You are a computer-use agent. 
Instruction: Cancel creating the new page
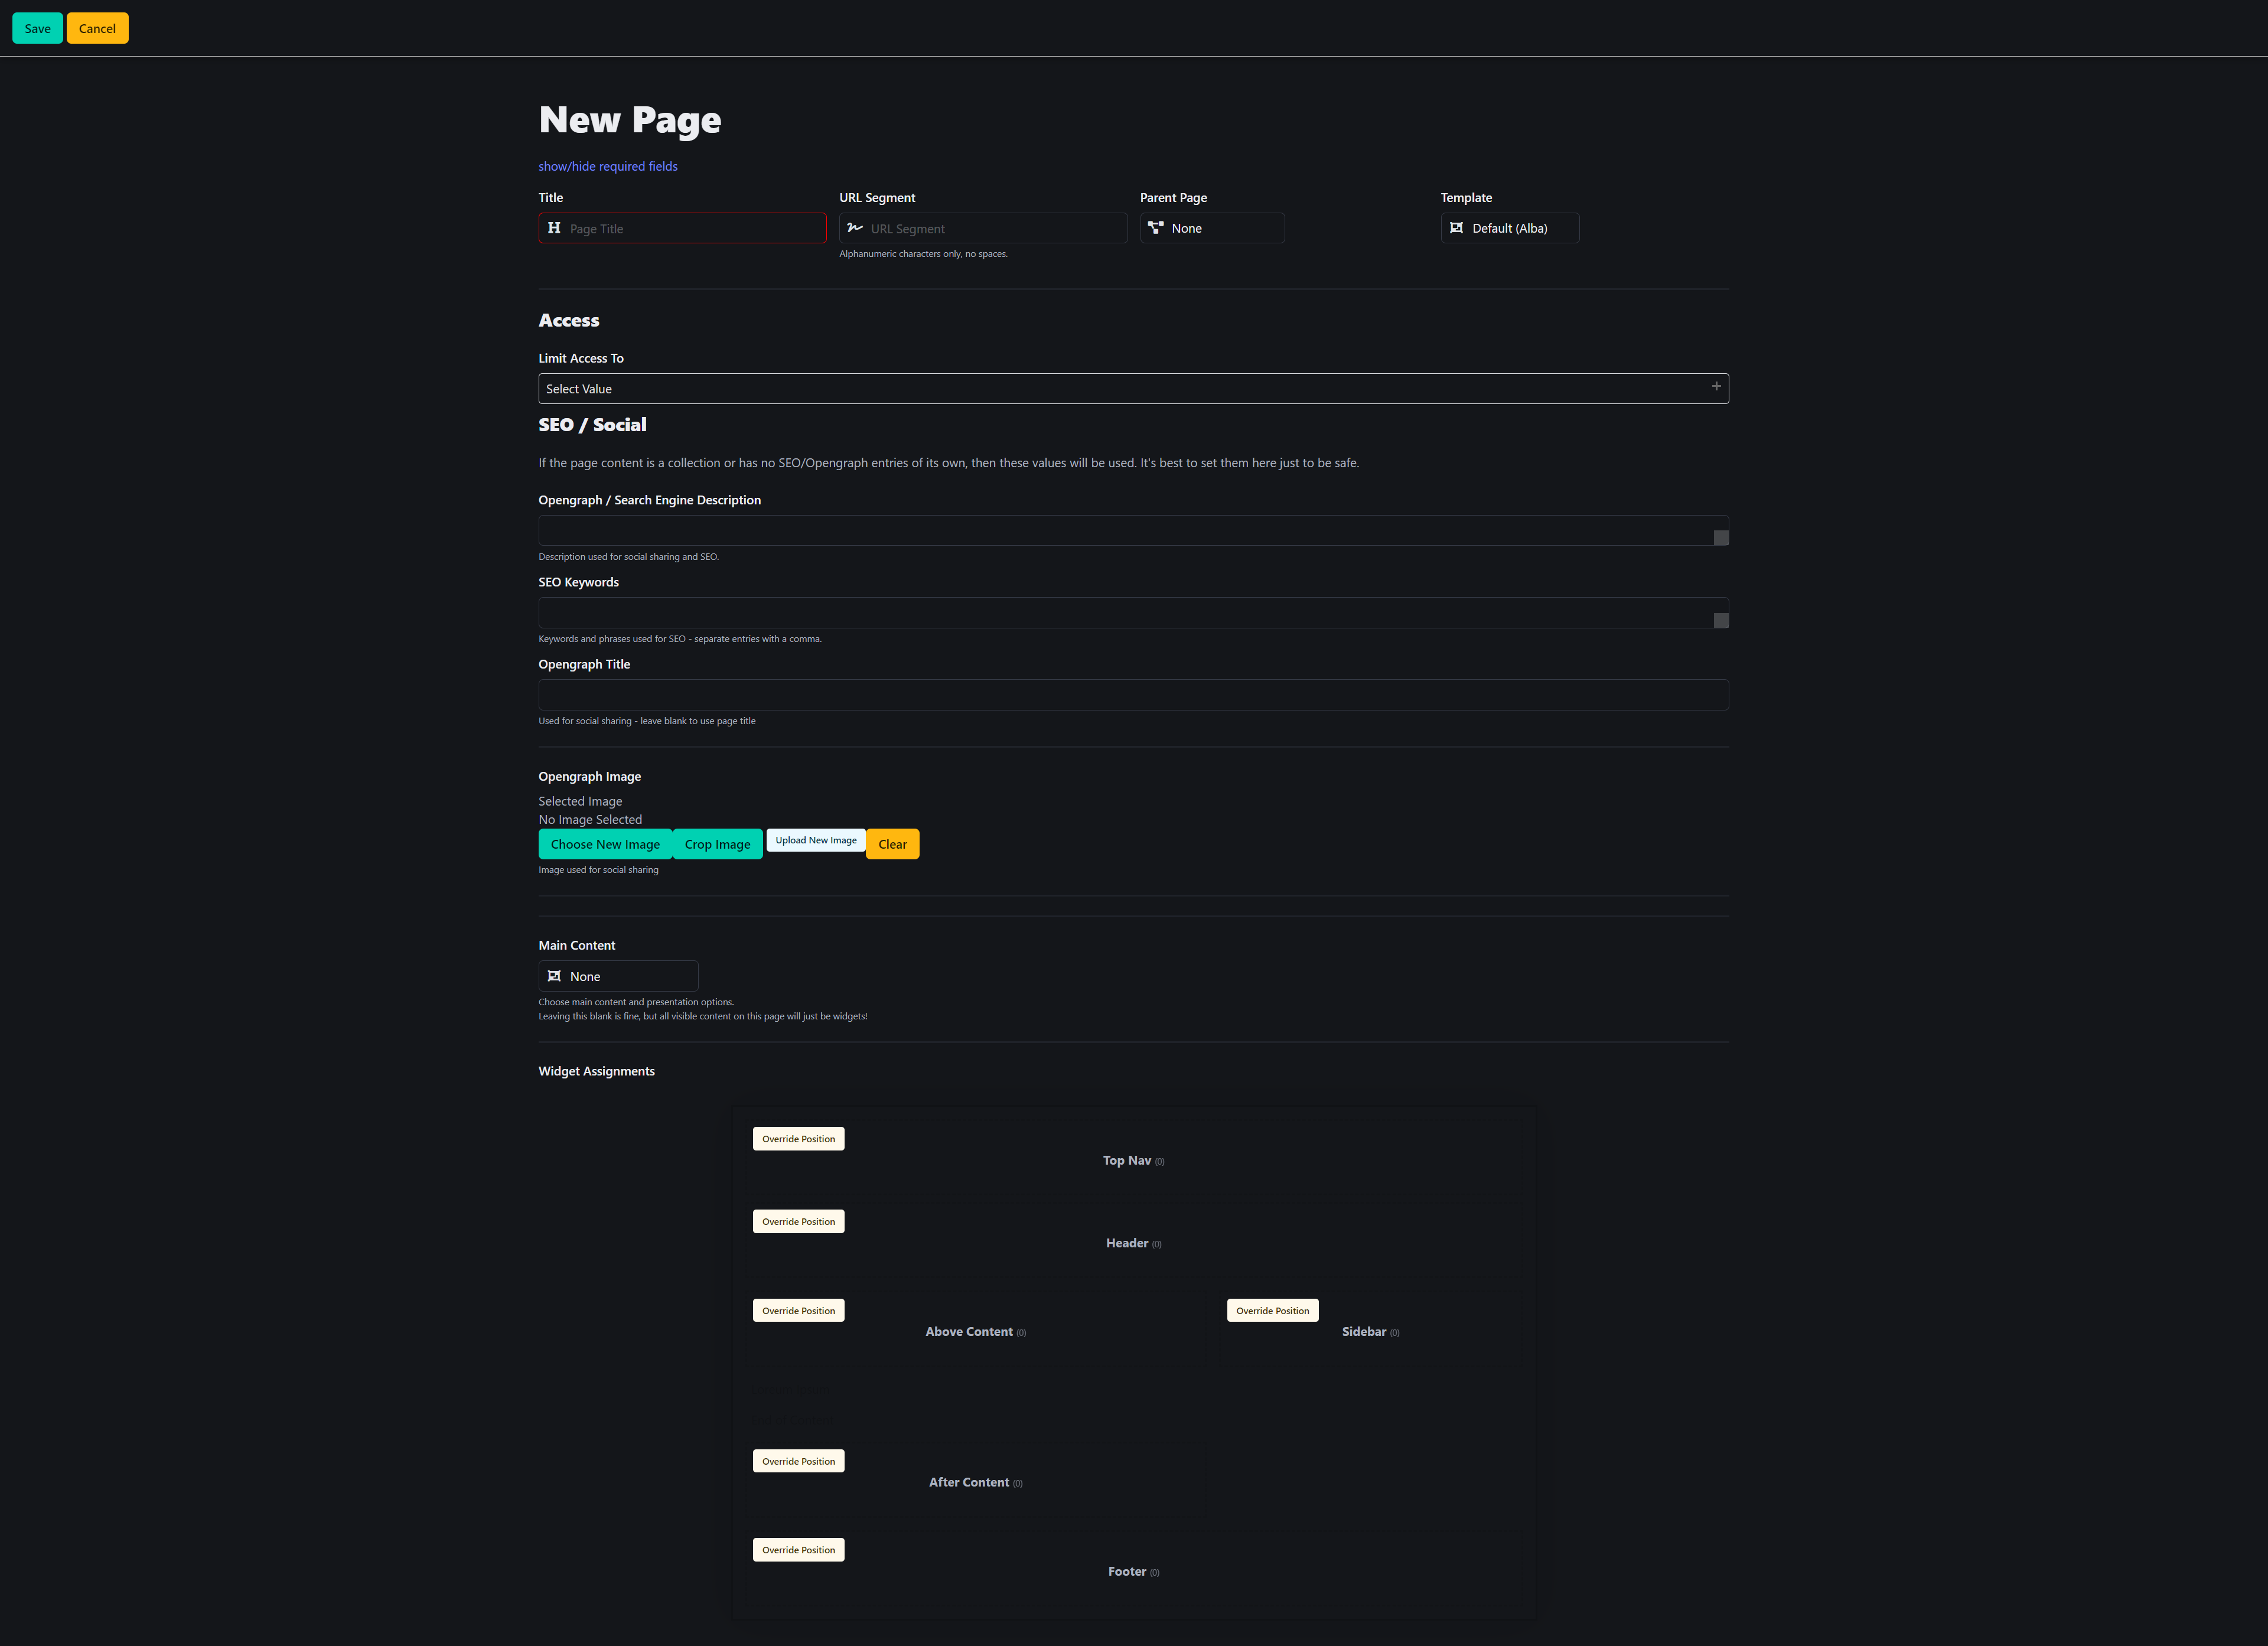click(97, 28)
